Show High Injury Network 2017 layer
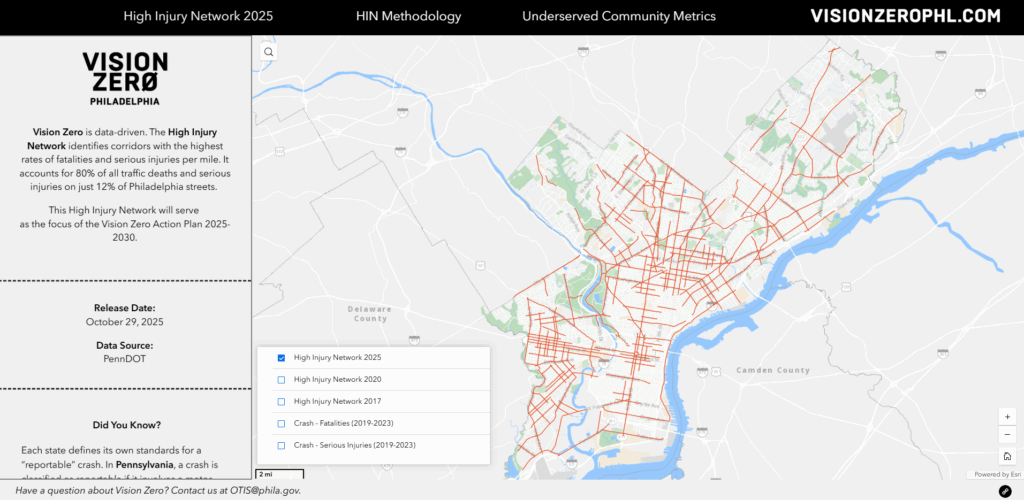1024x500 pixels. tap(281, 401)
